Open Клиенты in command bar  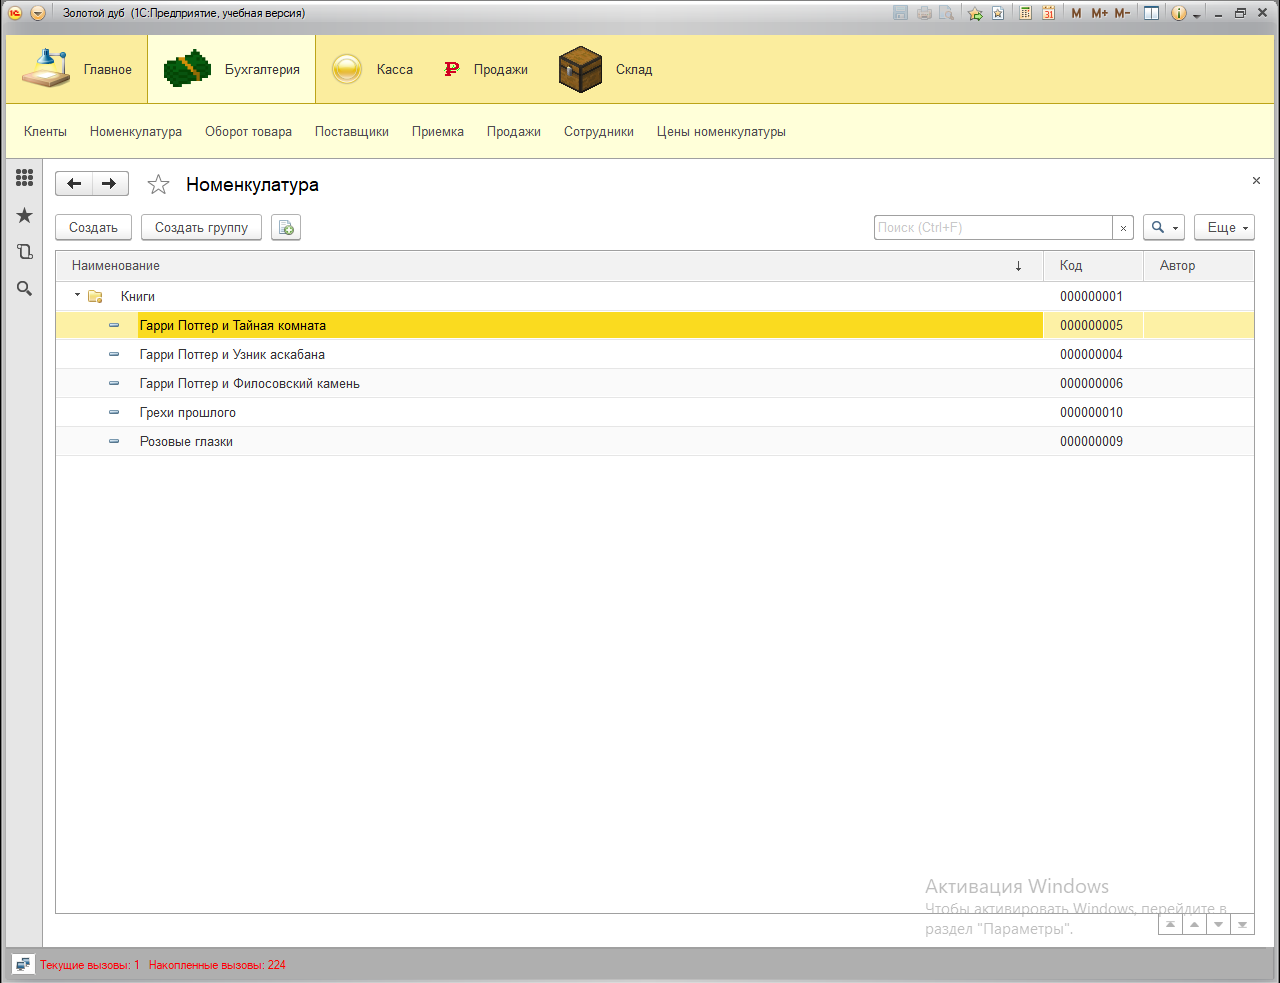pos(45,131)
